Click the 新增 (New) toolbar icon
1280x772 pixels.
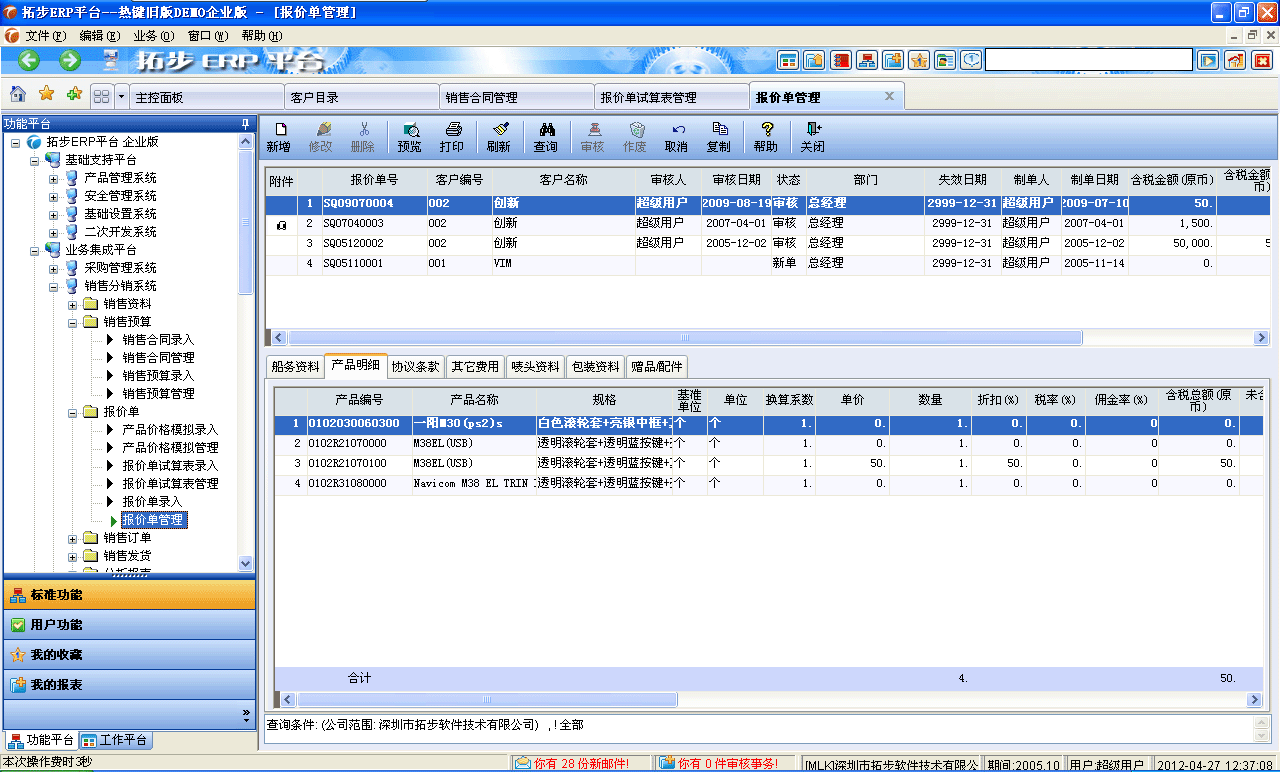279,137
